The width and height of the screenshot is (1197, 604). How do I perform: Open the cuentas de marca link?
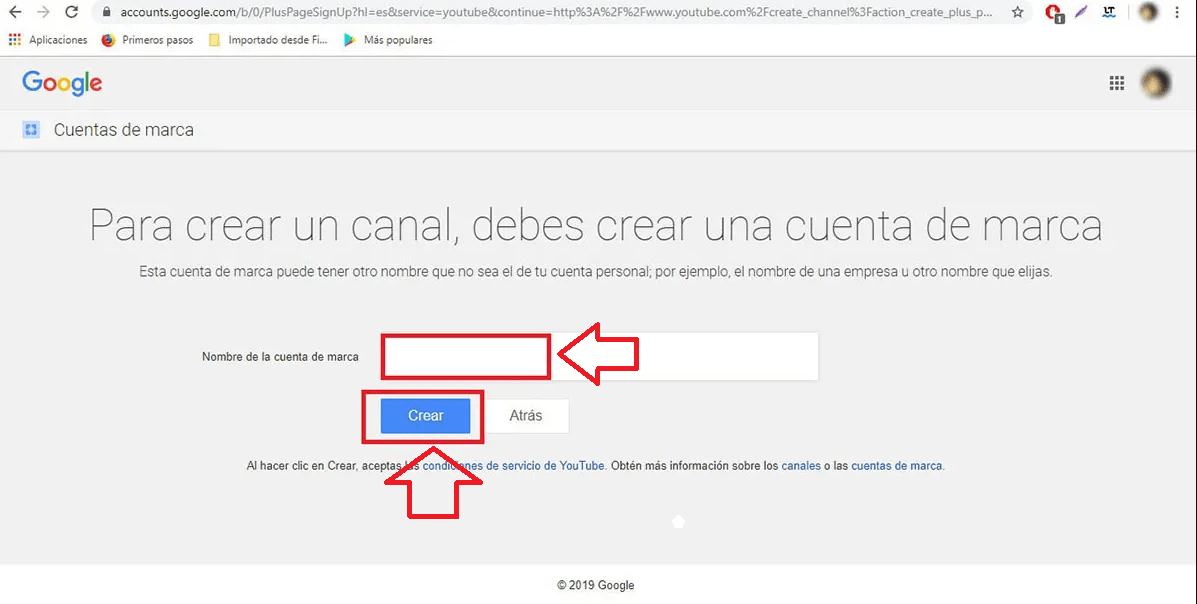896,466
